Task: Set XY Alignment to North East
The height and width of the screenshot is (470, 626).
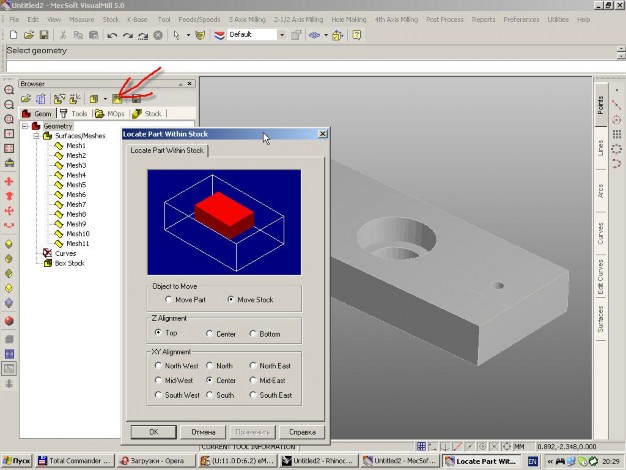Action: [x=252, y=365]
